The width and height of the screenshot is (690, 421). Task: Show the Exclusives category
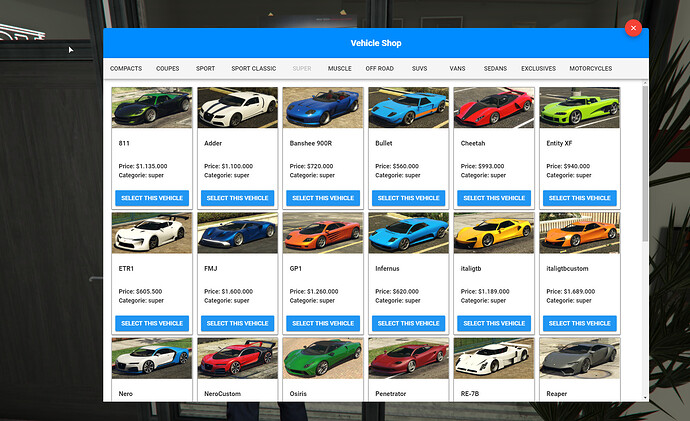(x=538, y=69)
